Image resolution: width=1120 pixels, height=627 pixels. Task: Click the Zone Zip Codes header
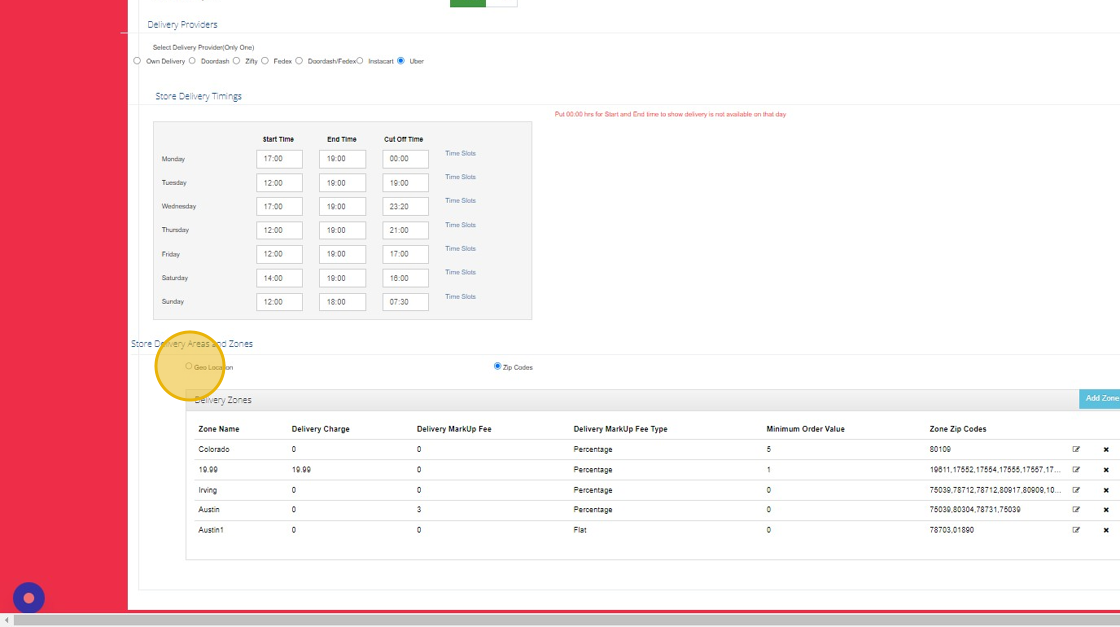(957, 429)
